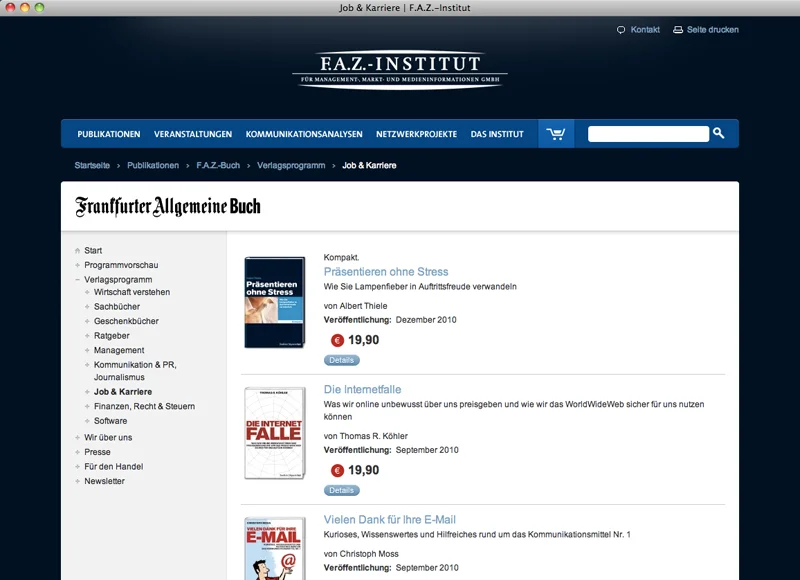The height and width of the screenshot is (580, 800).
Task: Click the F.A.Z.-Institut logo
Action: (x=400, y=70)
